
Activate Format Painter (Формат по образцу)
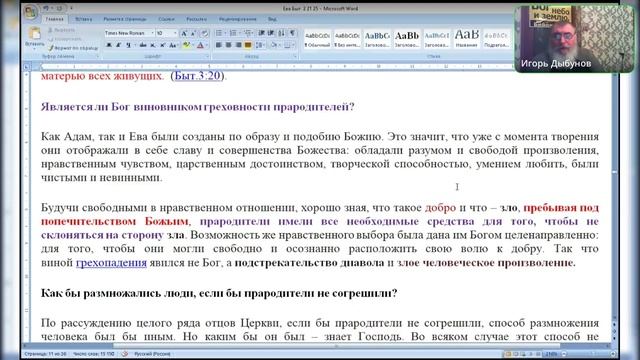(x=73, y=48)
